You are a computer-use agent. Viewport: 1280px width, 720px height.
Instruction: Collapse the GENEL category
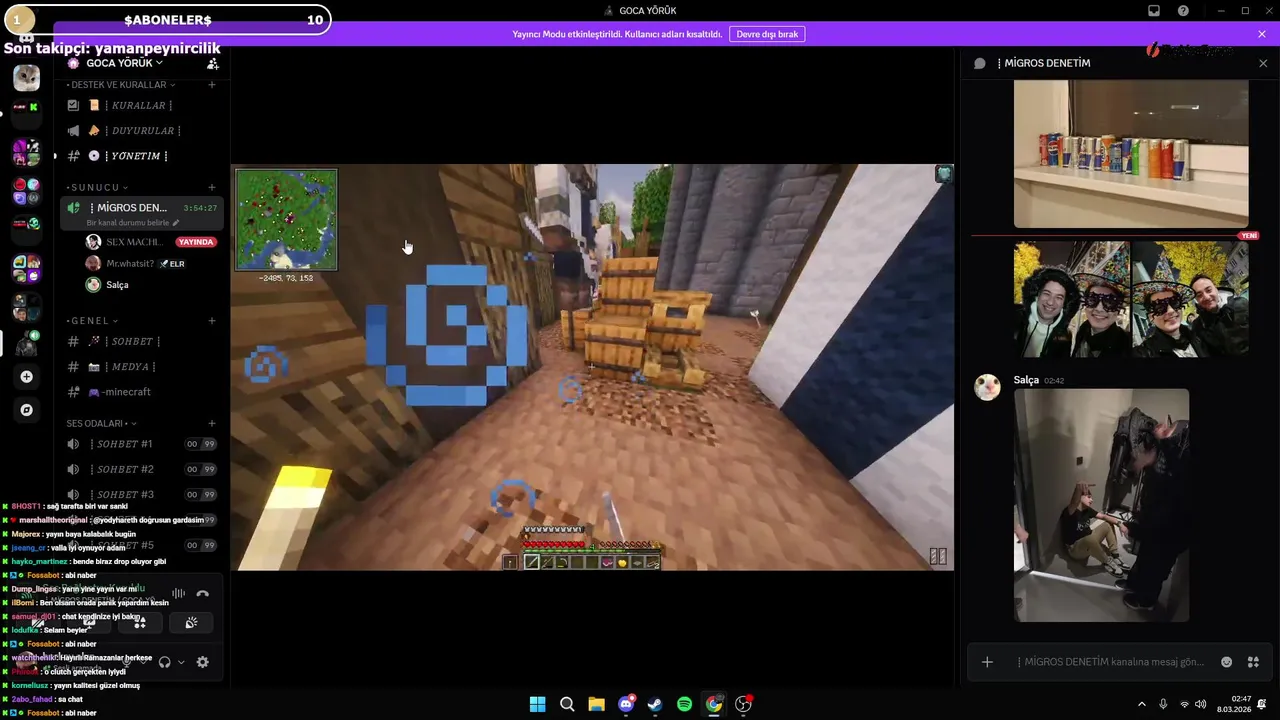pos(92,321)
